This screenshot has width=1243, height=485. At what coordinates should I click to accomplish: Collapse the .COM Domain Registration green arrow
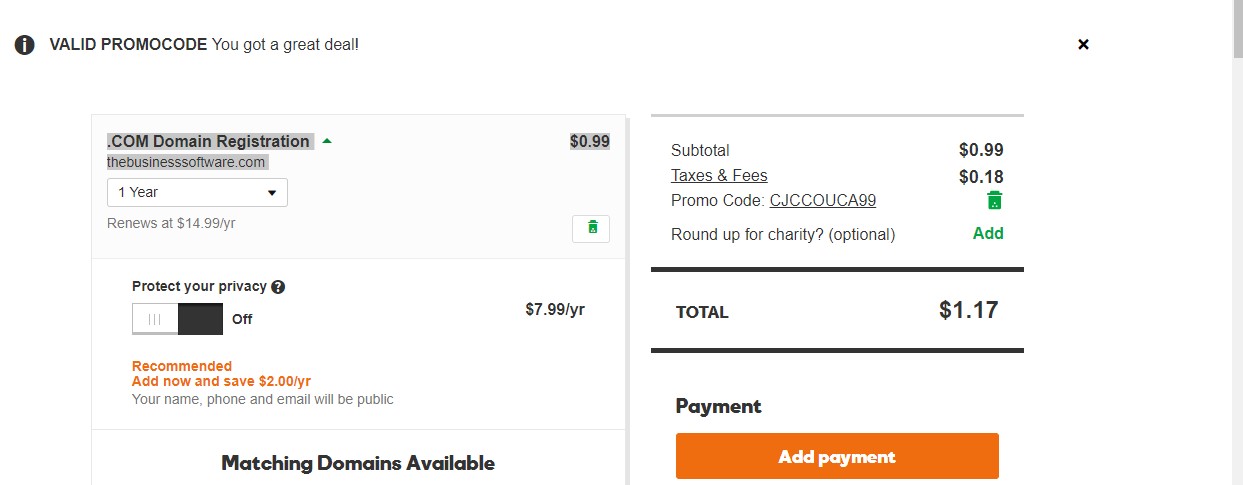(x=327, y=141)
